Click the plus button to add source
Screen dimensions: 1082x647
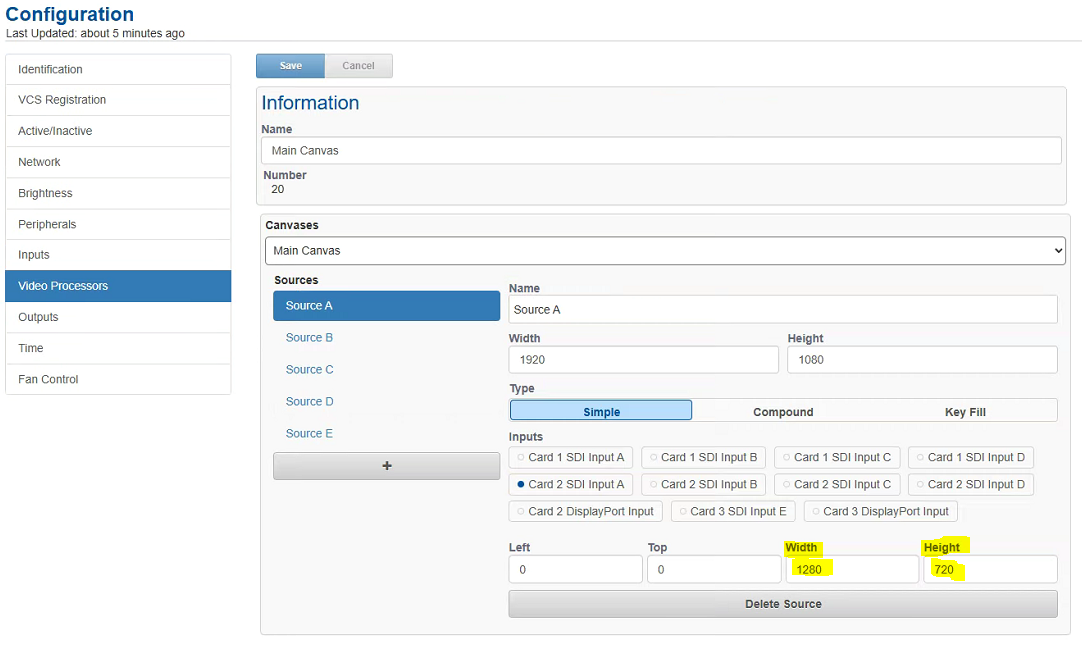(x=386, y=466)
